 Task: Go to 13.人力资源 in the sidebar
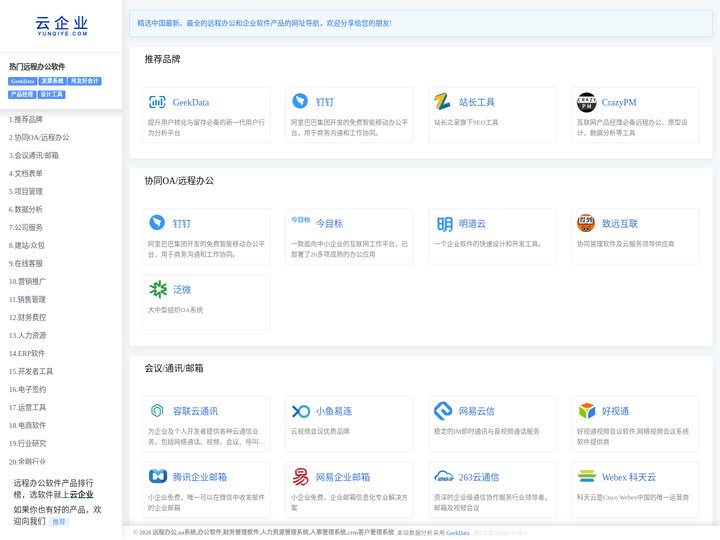pyautogui.click(x=27, y=335)
